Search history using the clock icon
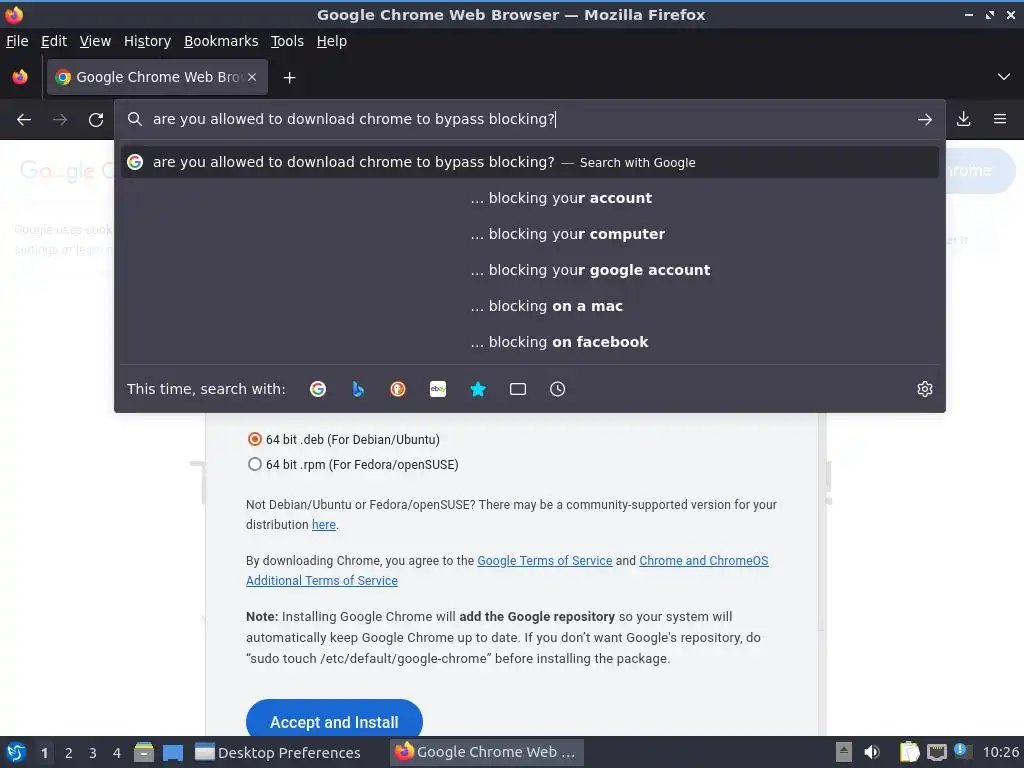The height and width of the screenshot is (768, 1024). pos(558,389)
